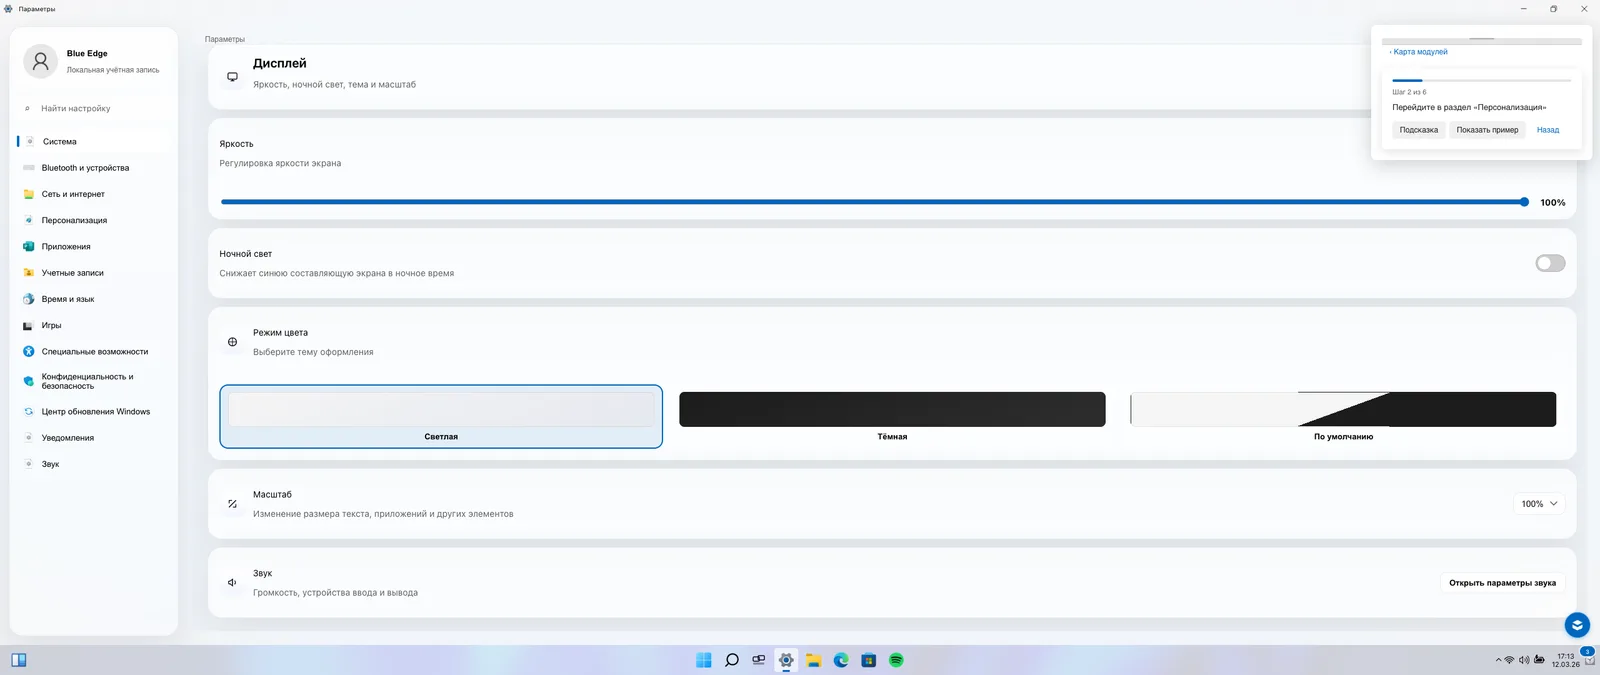Click the Bluetooth and devices sidebar icon
The width and height of the screenshot is (1600, 675).
pos(29,168)
